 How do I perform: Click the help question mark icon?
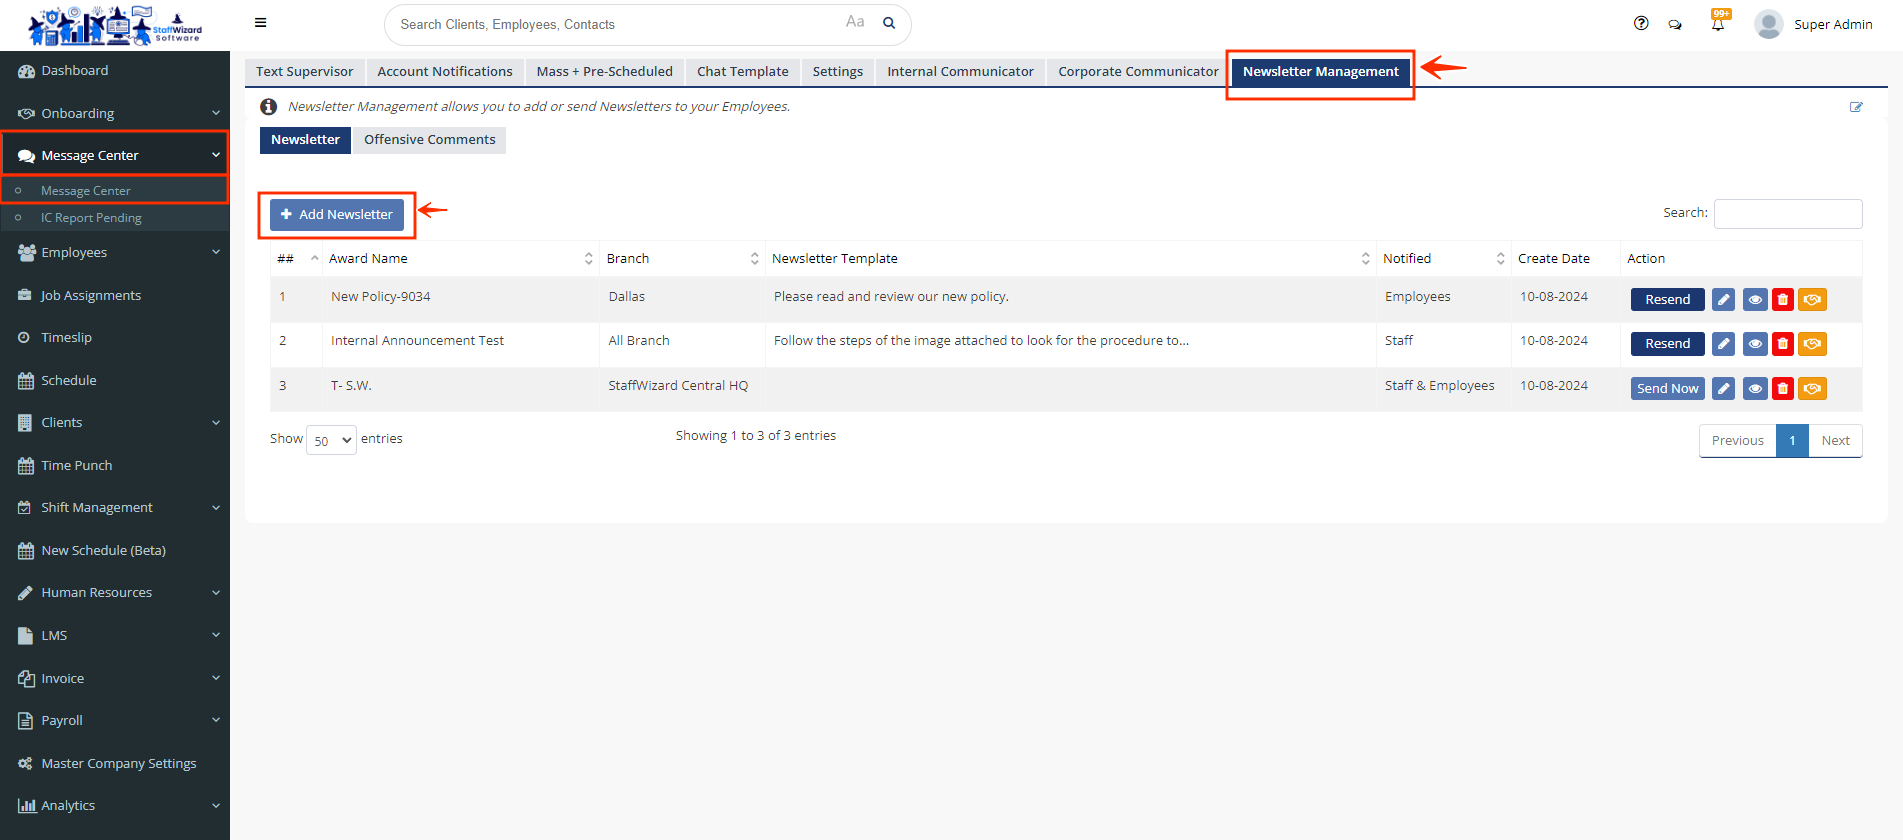1641,24
